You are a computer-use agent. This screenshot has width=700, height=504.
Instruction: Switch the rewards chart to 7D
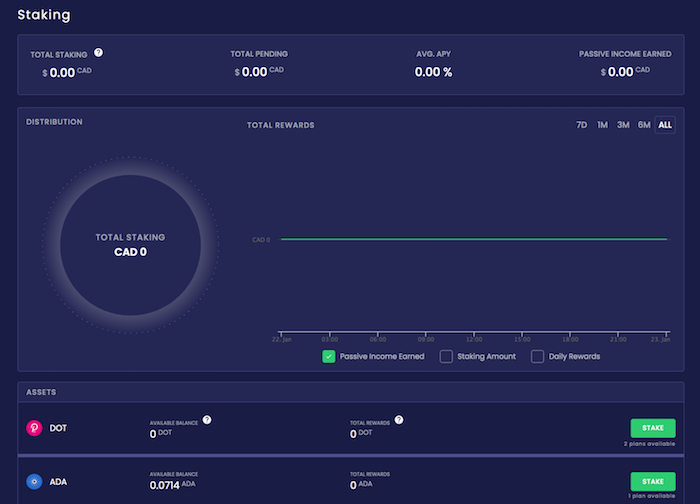click(x=581, y=125)
